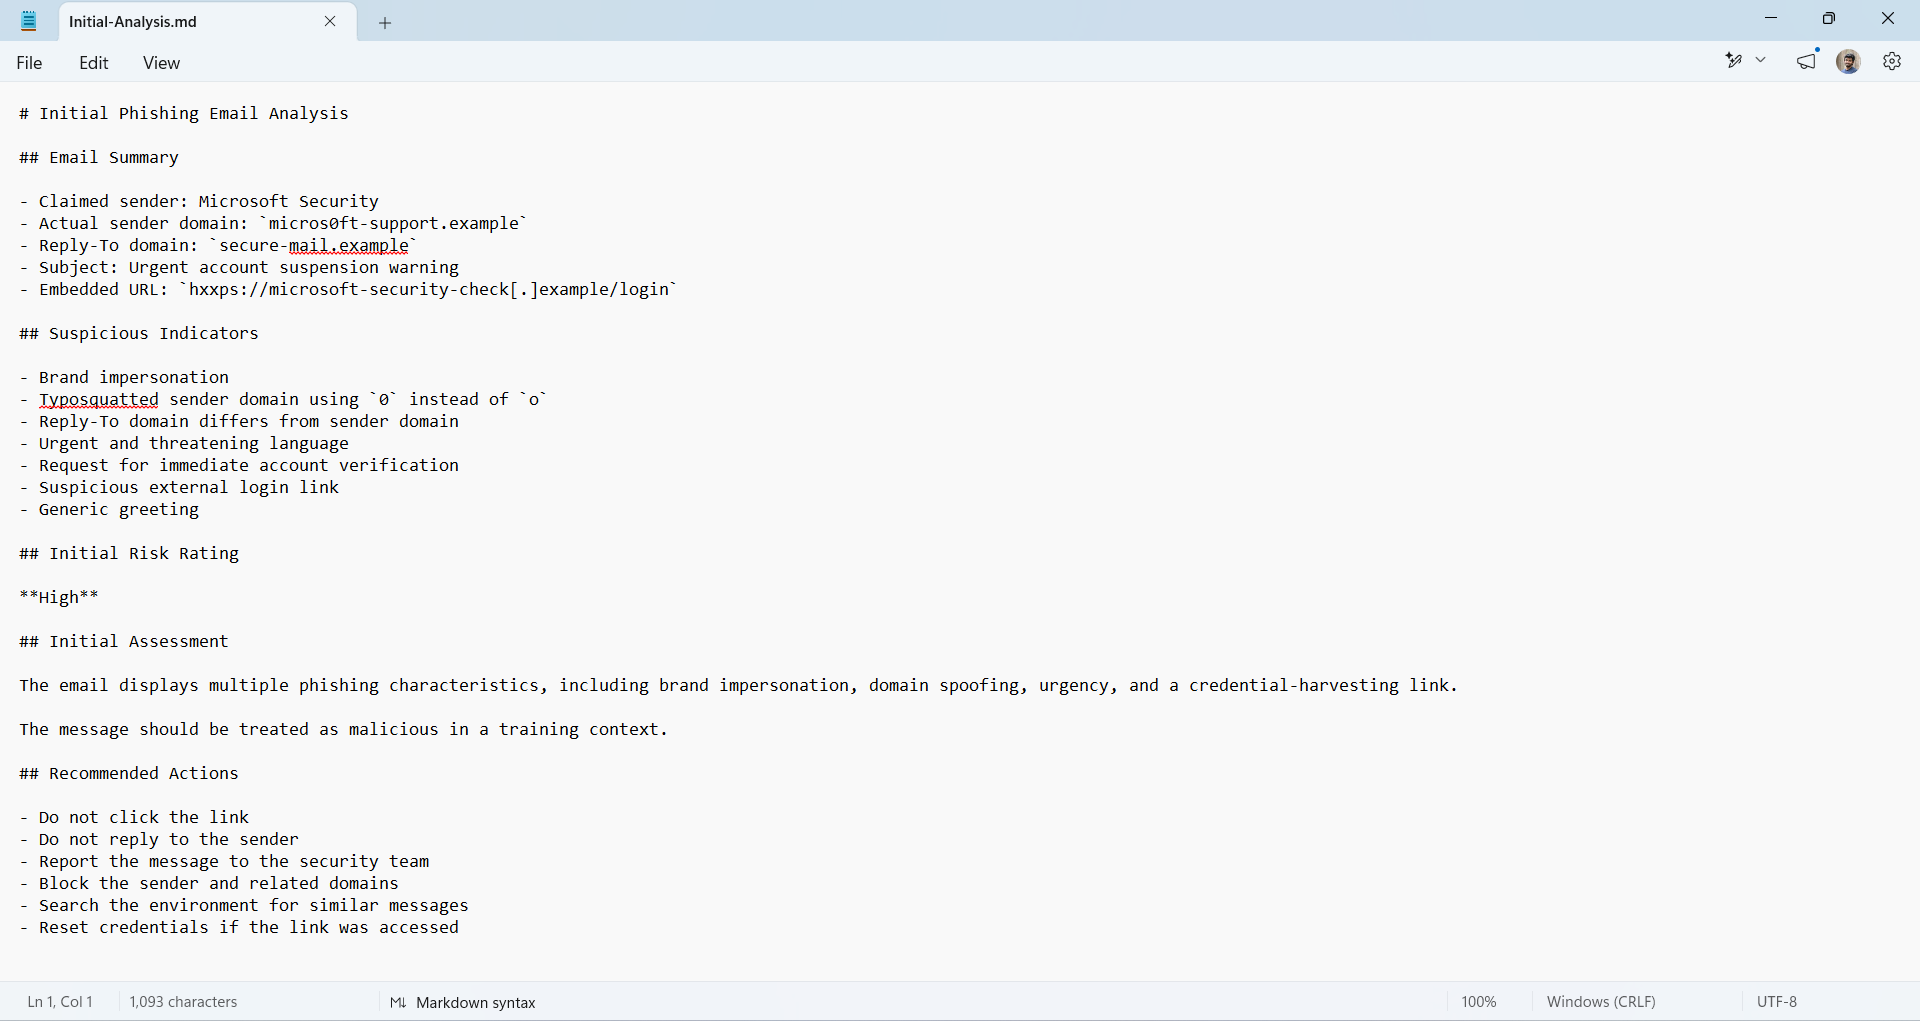Click the '## Initial Risk Rating' heading
The height and width of the screenshot is (1021, 1920).
pyautogui.click(x=129, y=553)
